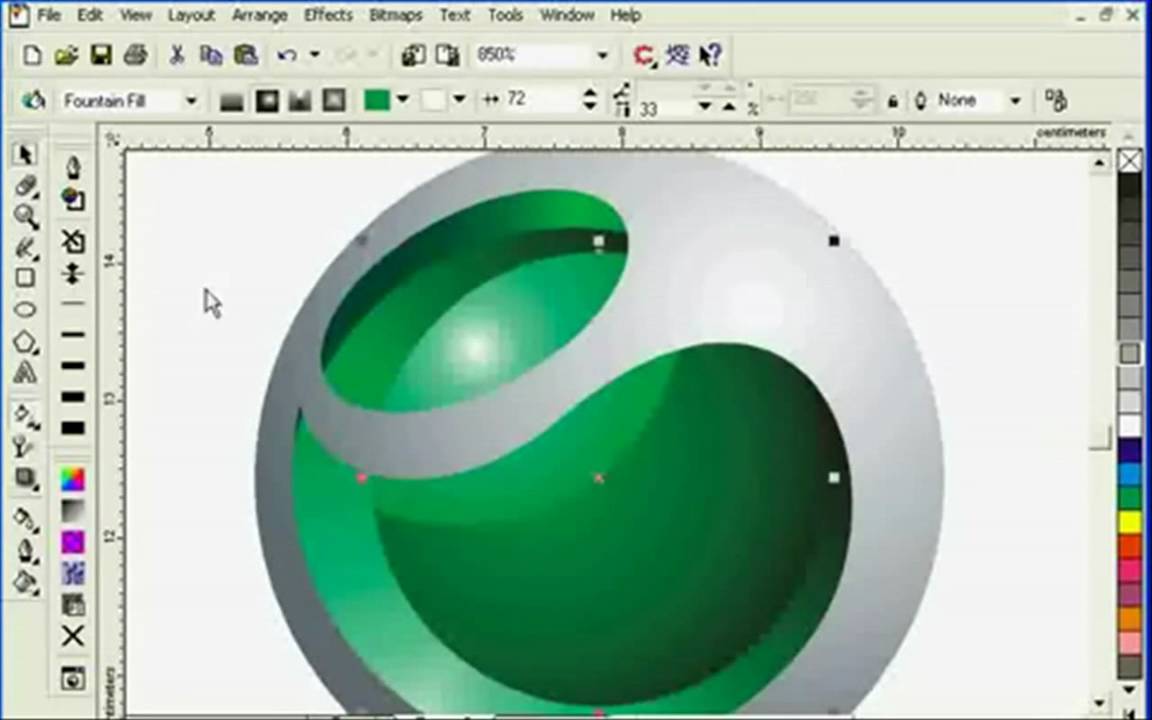The height and width of the screenshot is (720, 1152).
Task: Open the Fill bucket tool flyout
Action: 25,583
